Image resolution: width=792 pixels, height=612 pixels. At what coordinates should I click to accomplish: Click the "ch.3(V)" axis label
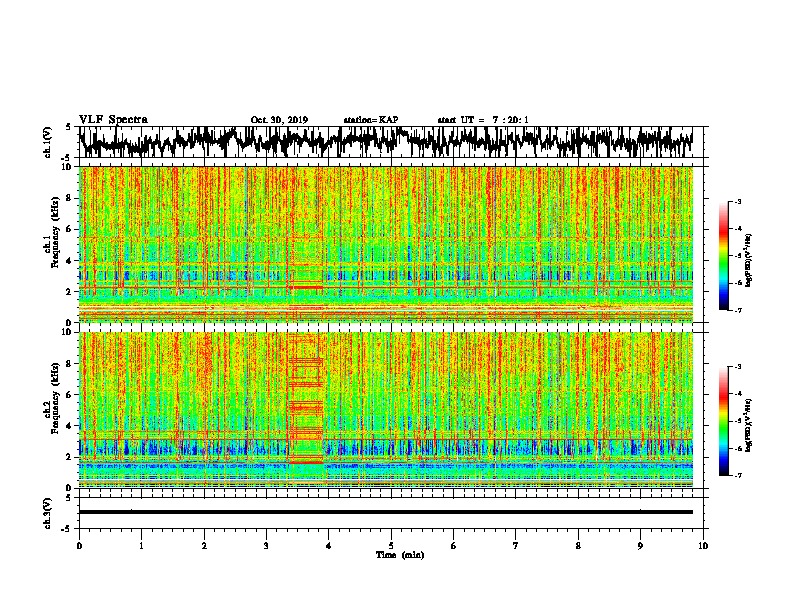point(48,513)
